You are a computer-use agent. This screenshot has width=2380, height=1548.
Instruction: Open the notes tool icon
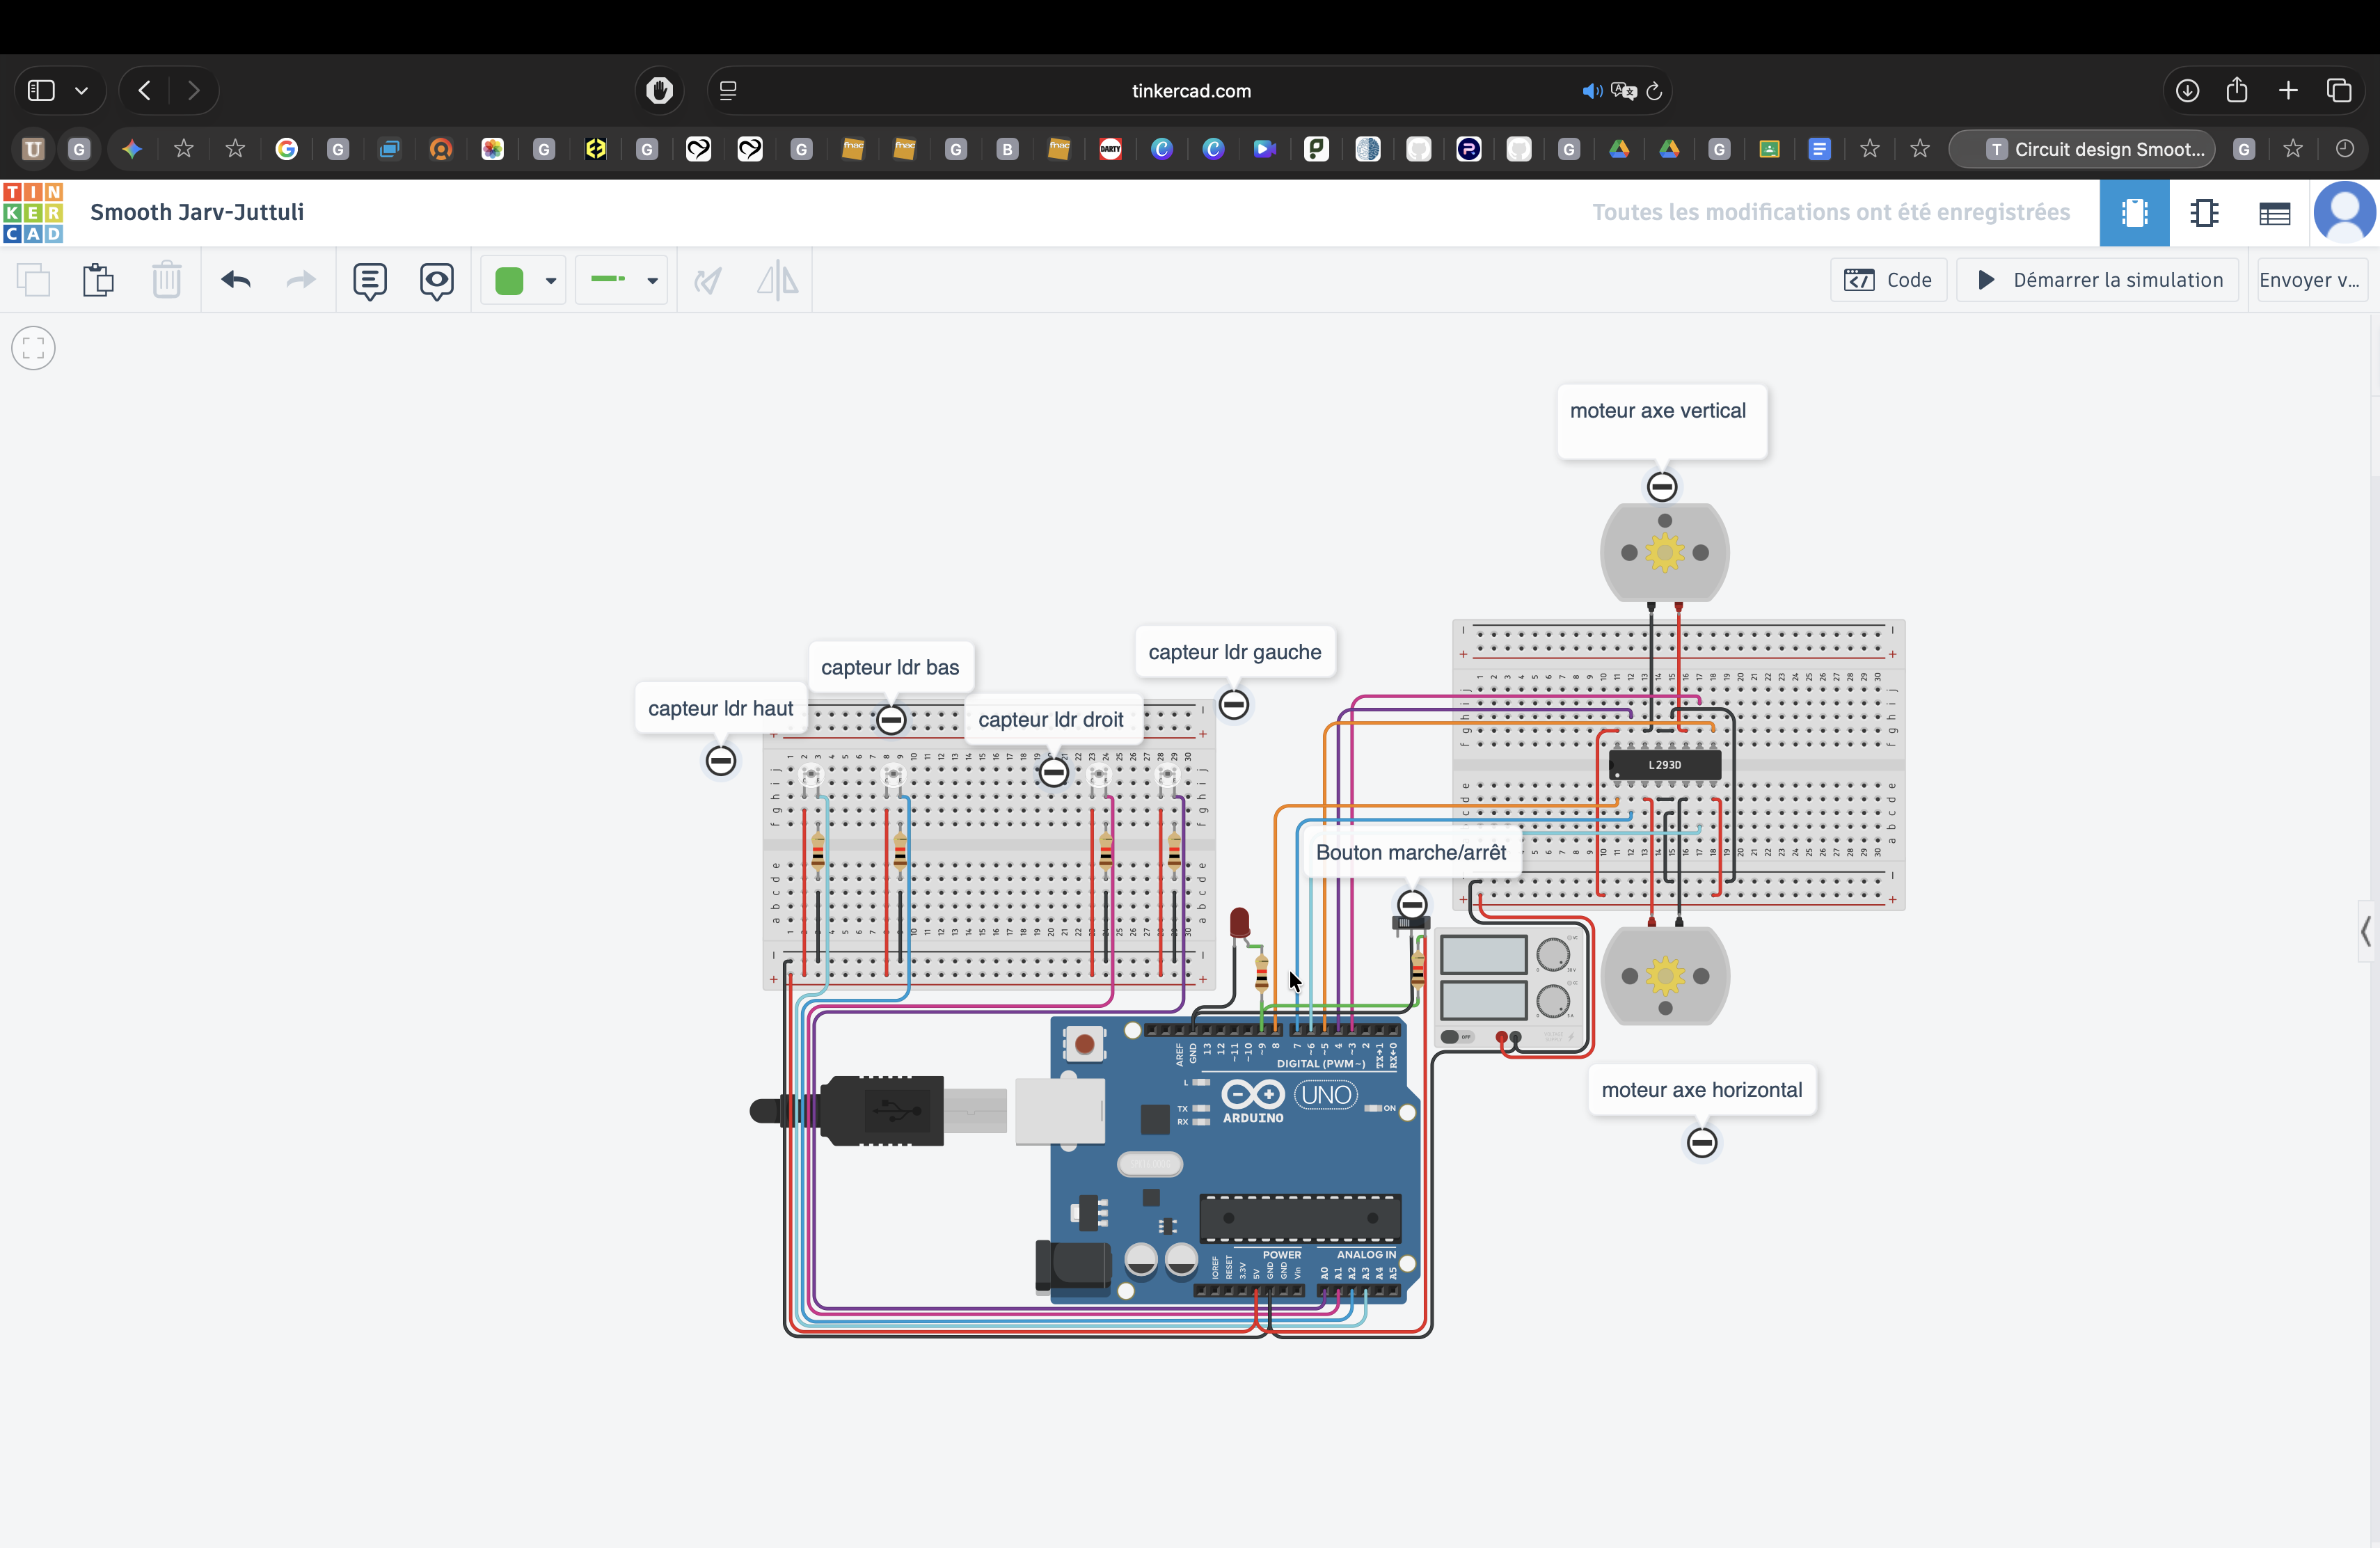[370, 281]
